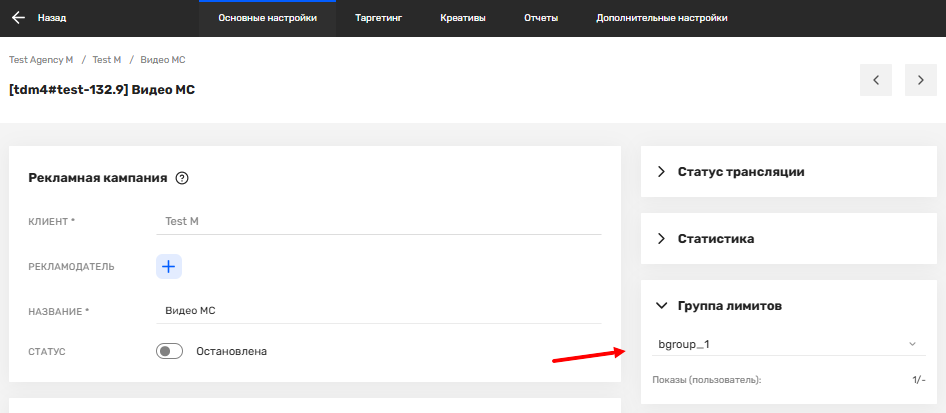Open the bgroup_1 limit group dropdown
946x413 pixels.
coord(789,344)
